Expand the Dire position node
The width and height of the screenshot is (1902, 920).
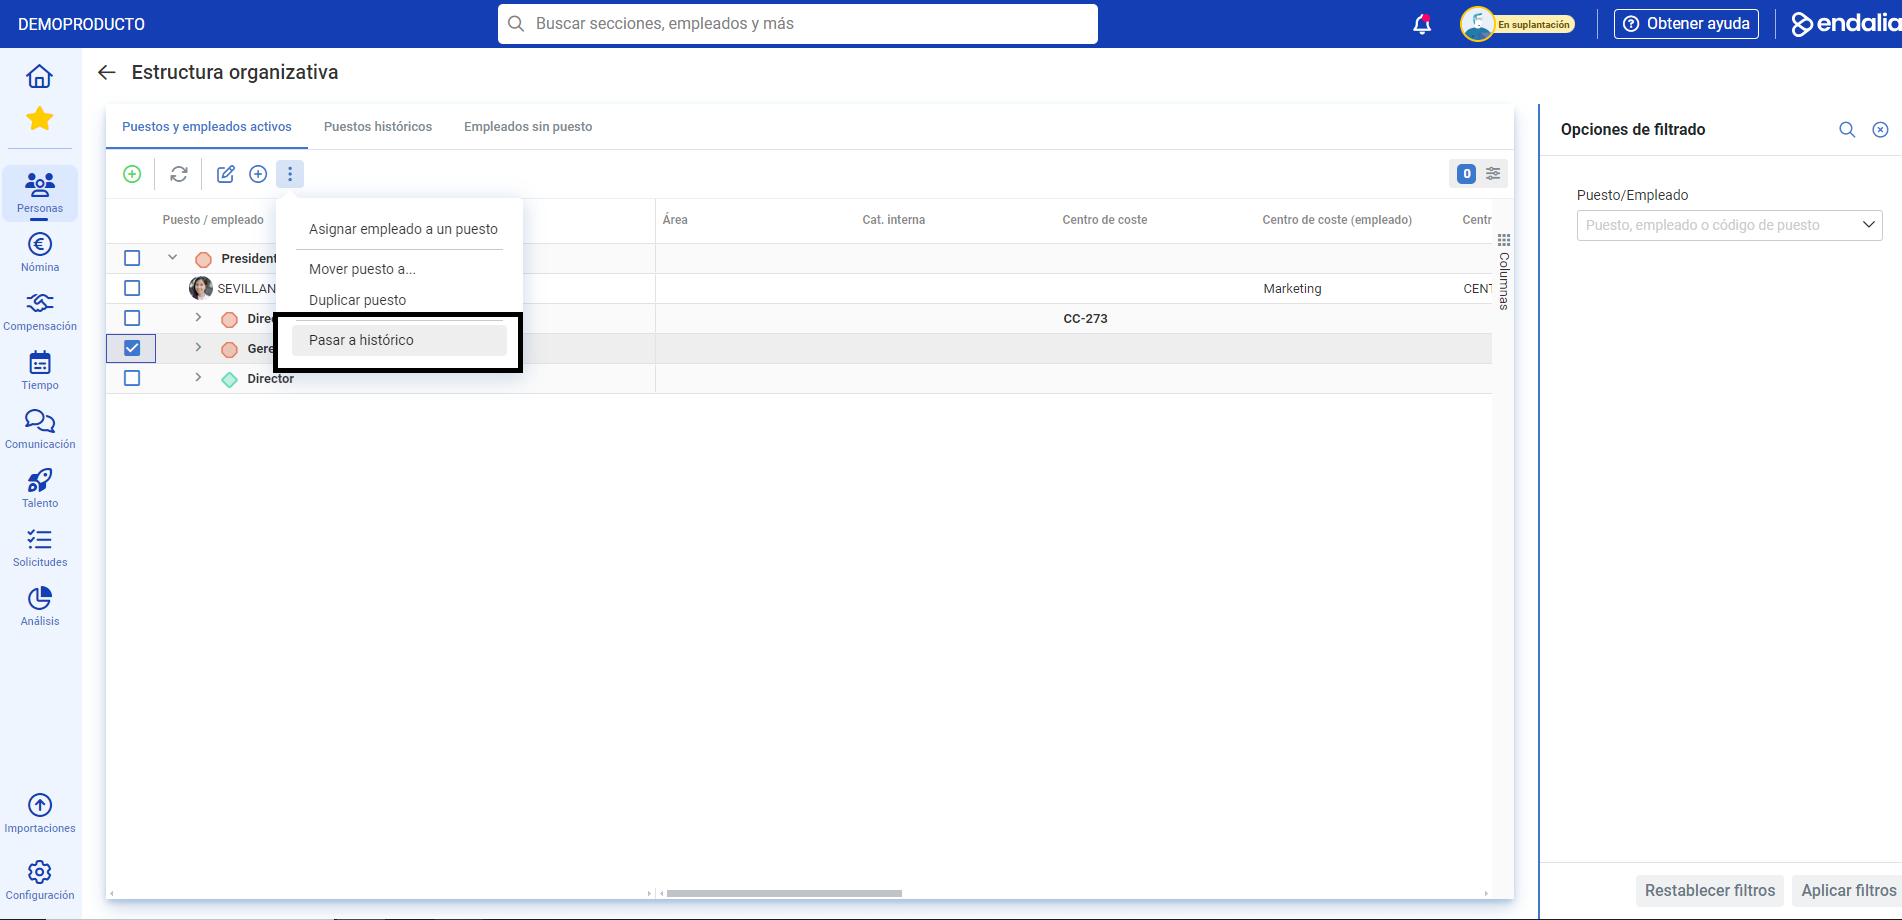[x=198, y=318]
